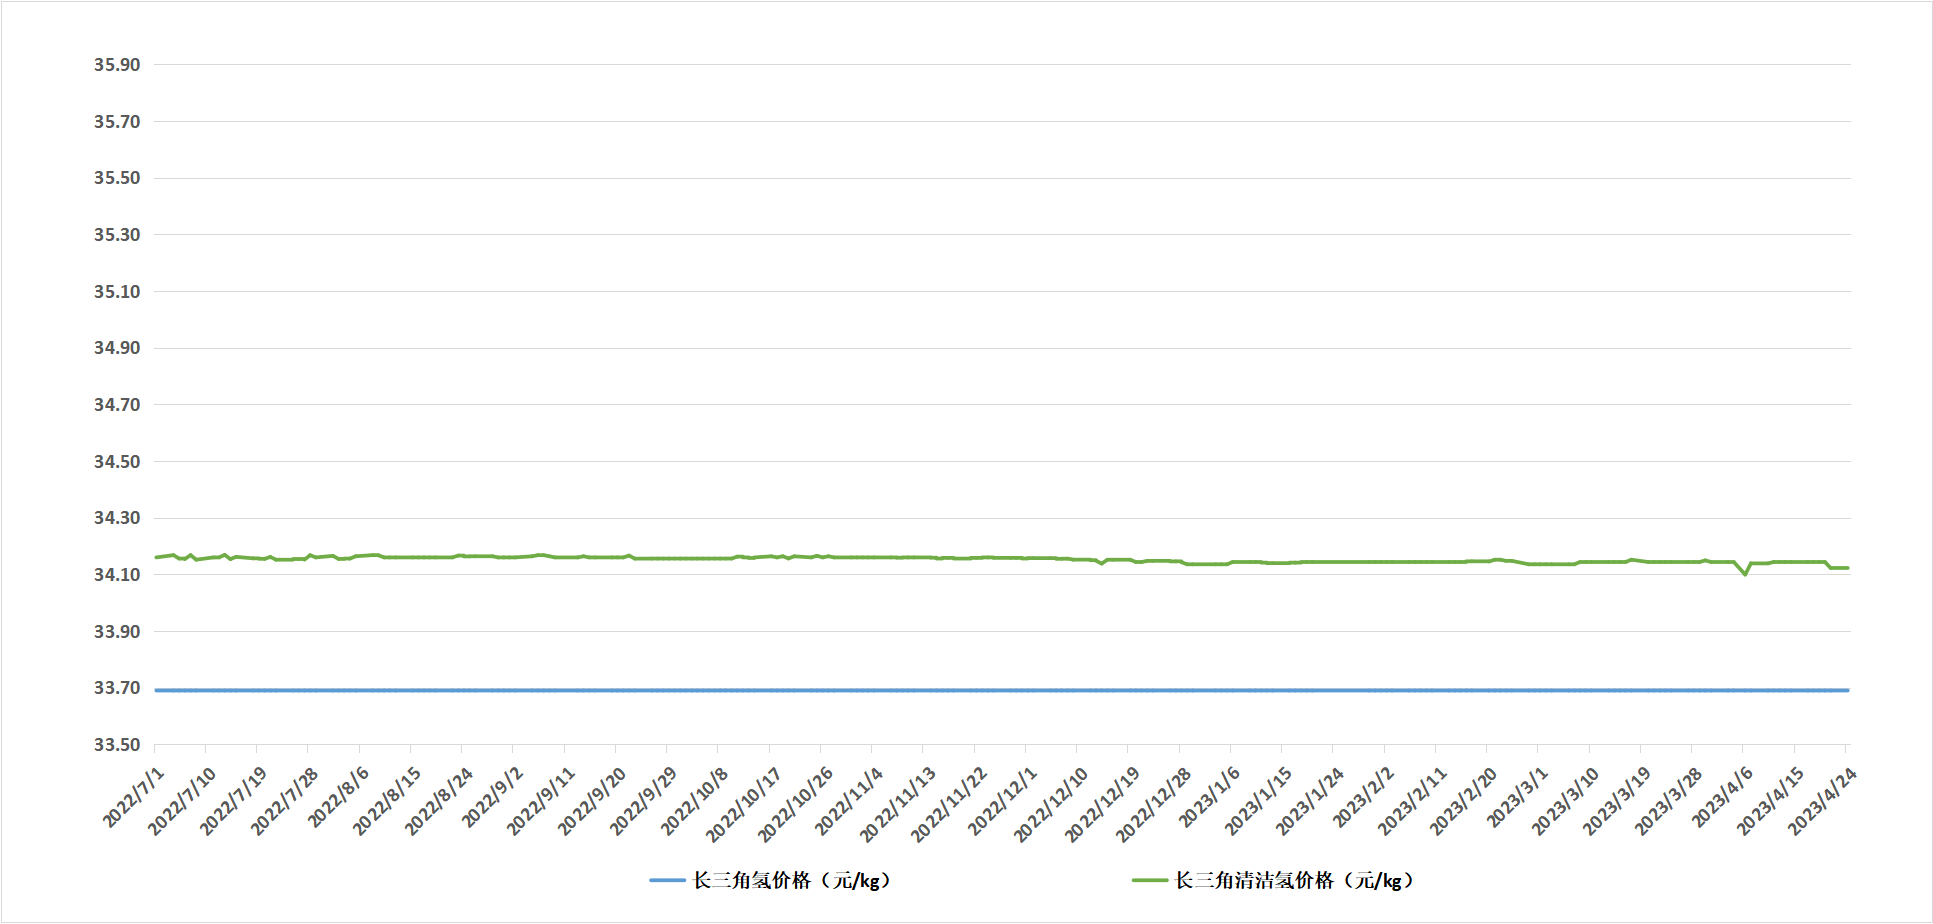Click x-axis date 2023/4/24
The width and height of the screenshot is (1933, 924).
[1822, 802]
